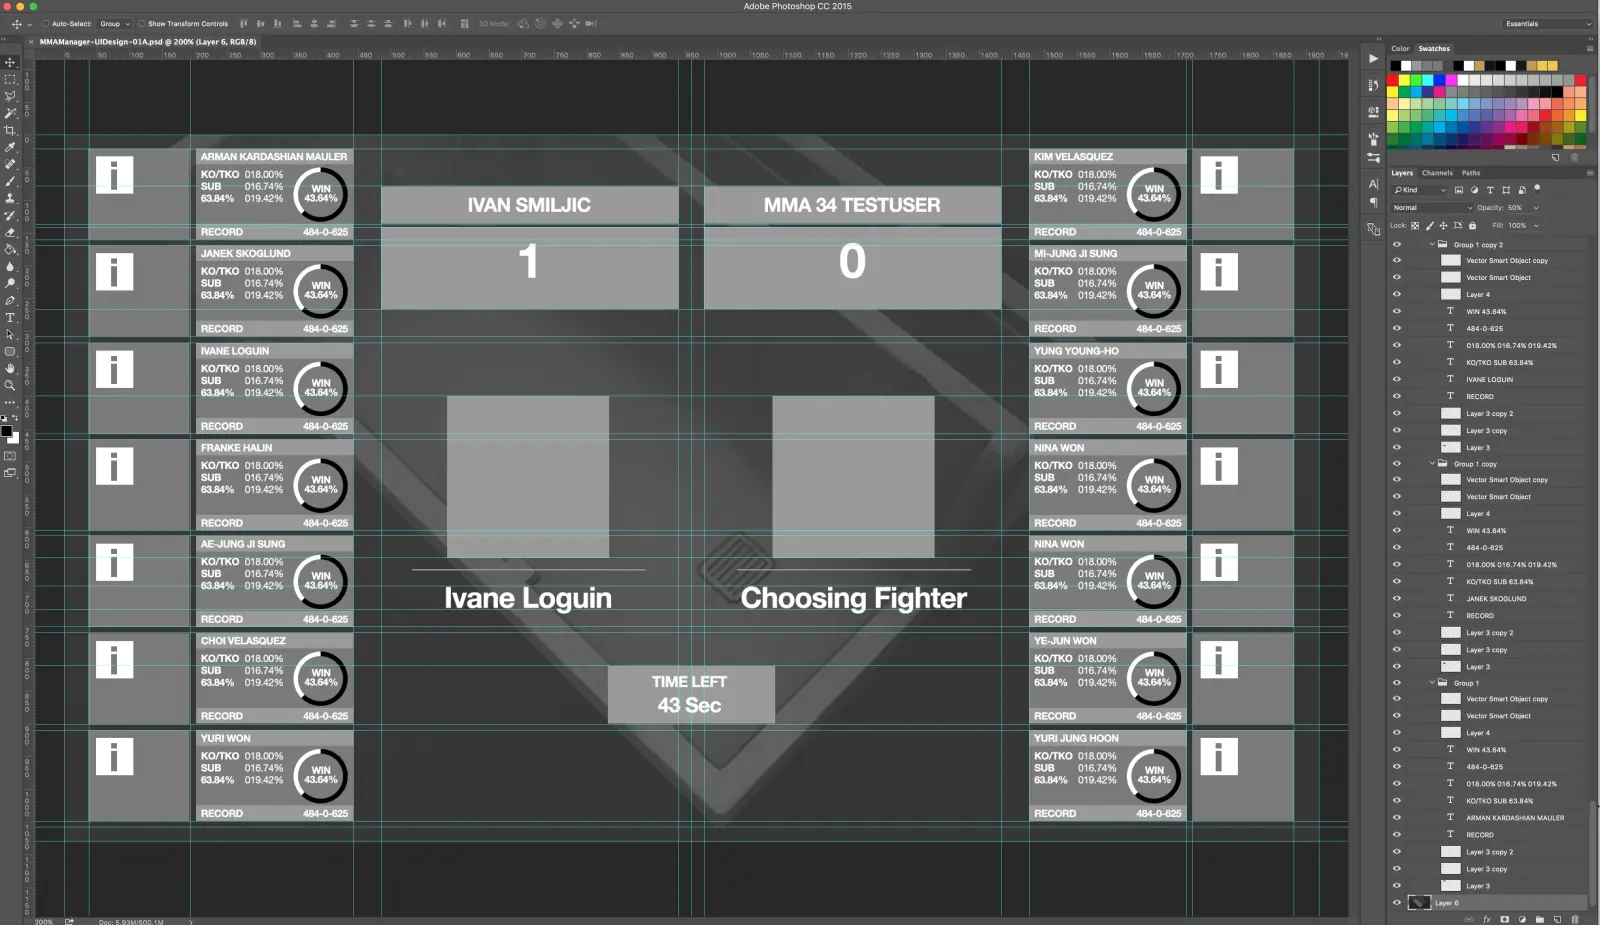Select the Lasso tool
The height and width of the screenshot is (925, 1600).
pyautogui.click(x=10, y=96)
